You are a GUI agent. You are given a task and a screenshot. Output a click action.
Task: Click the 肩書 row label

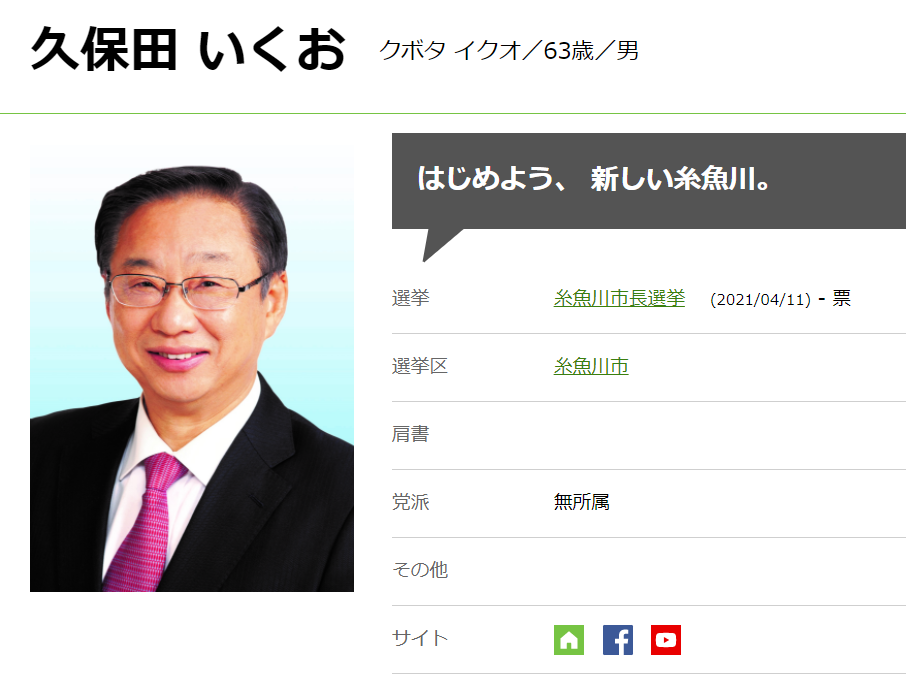pyautogui.click(x=411, y=434)
